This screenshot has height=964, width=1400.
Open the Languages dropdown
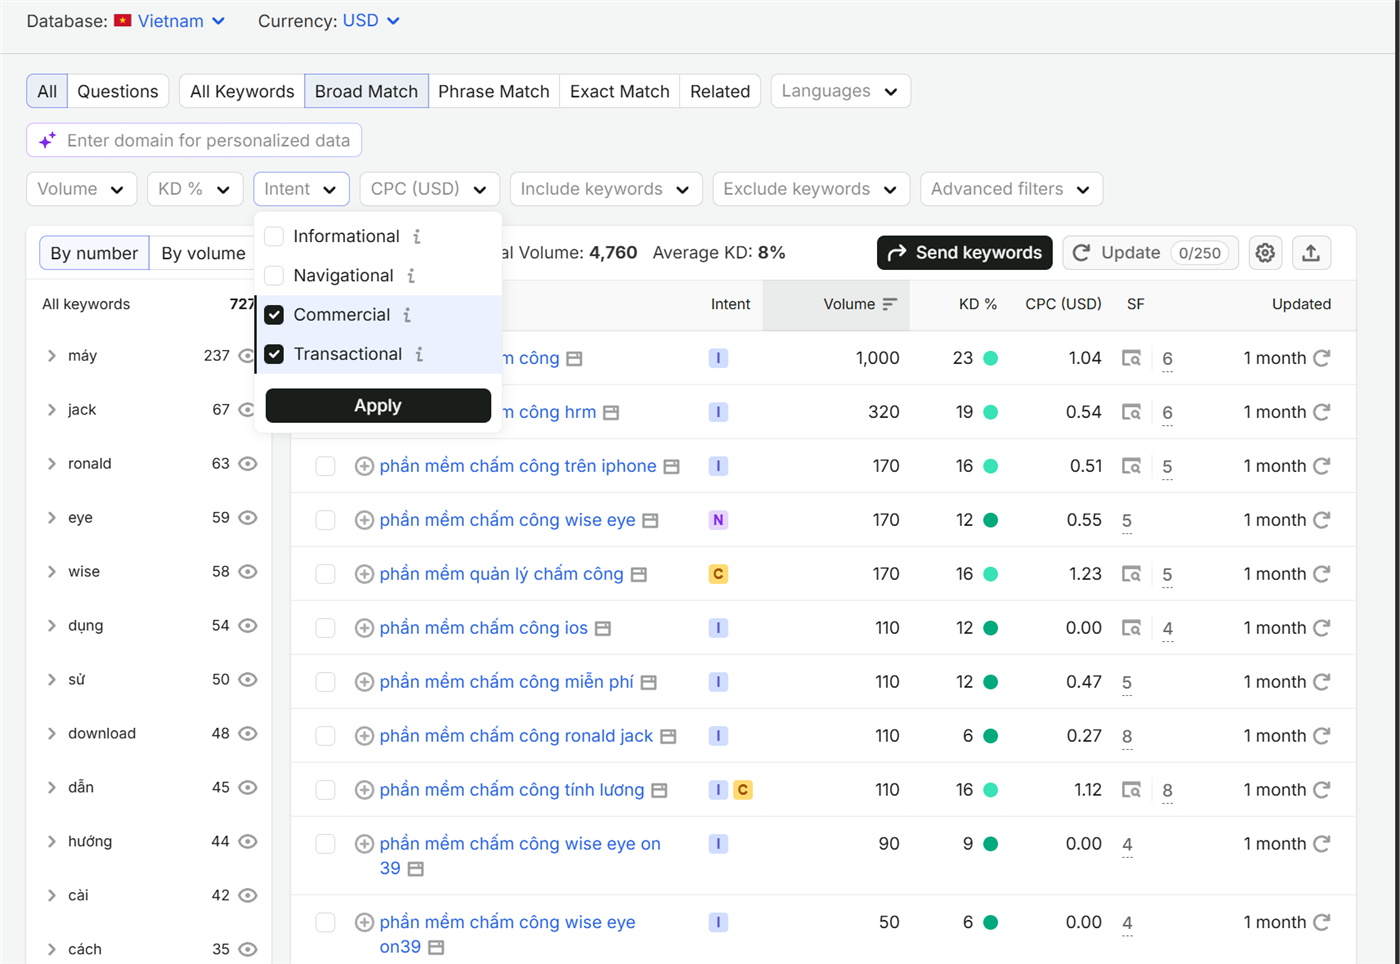840,91
